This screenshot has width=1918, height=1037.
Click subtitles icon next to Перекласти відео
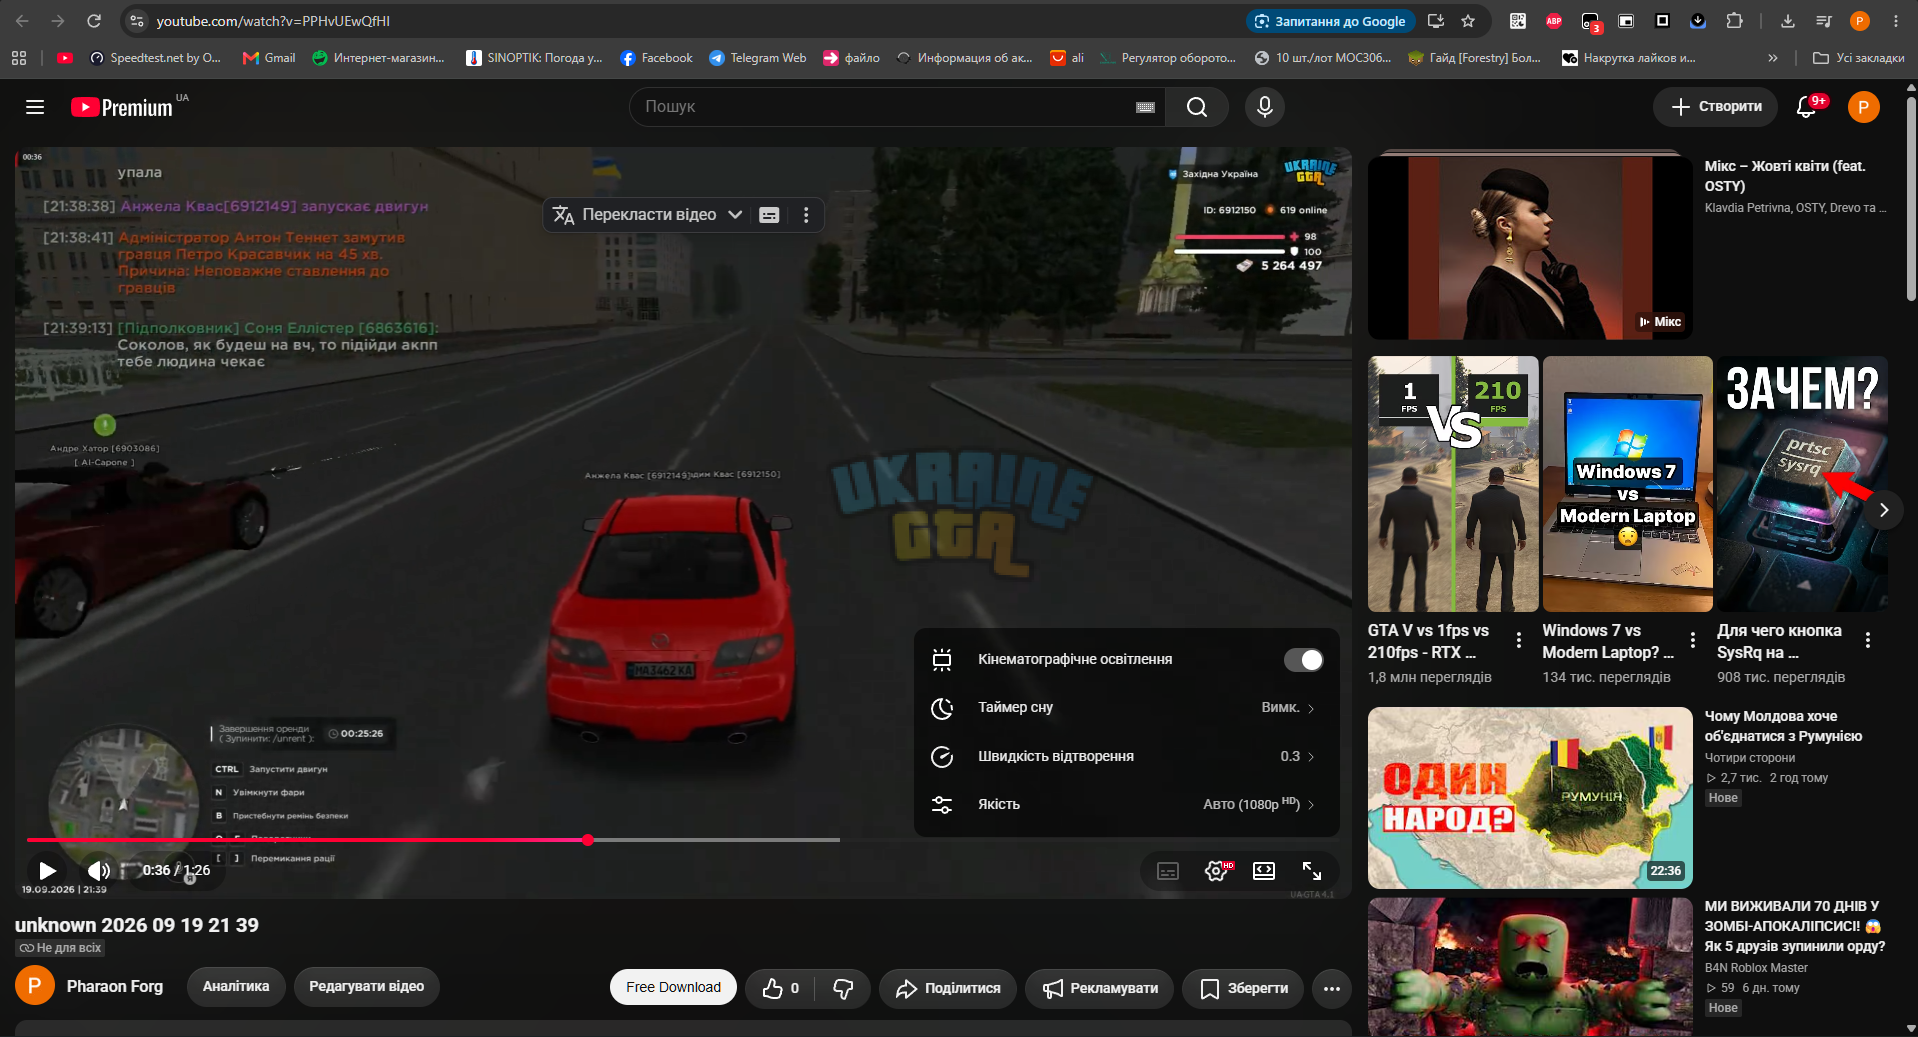[769, 215]
